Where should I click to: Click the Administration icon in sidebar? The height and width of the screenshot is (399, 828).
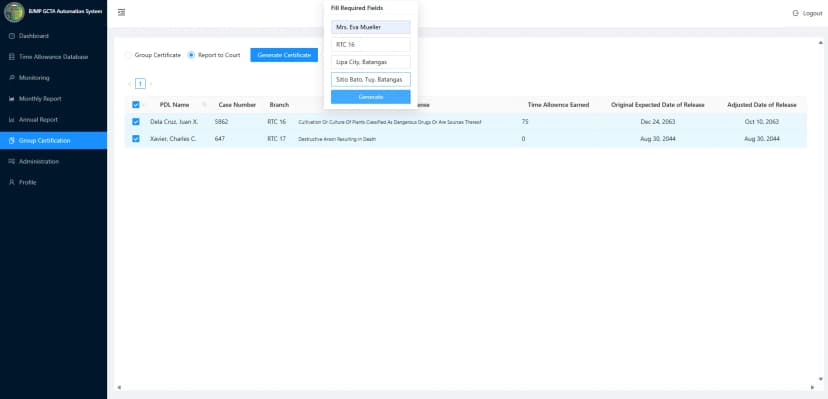[x=12, y=162]
